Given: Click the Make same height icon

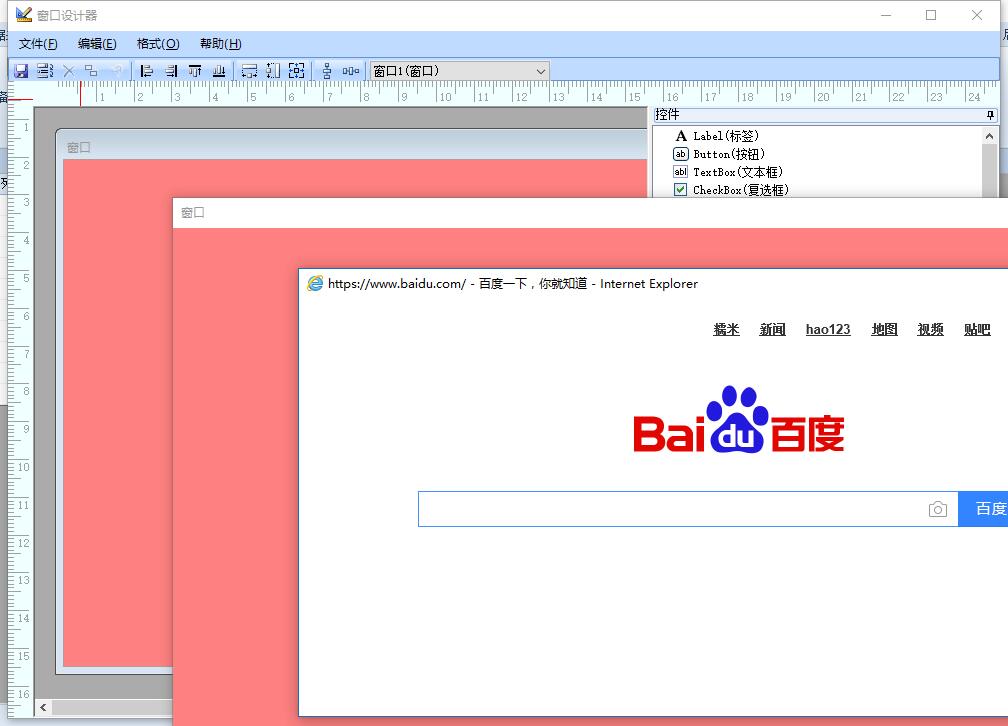Looking at the screenshot, I should tap(273, 71).
